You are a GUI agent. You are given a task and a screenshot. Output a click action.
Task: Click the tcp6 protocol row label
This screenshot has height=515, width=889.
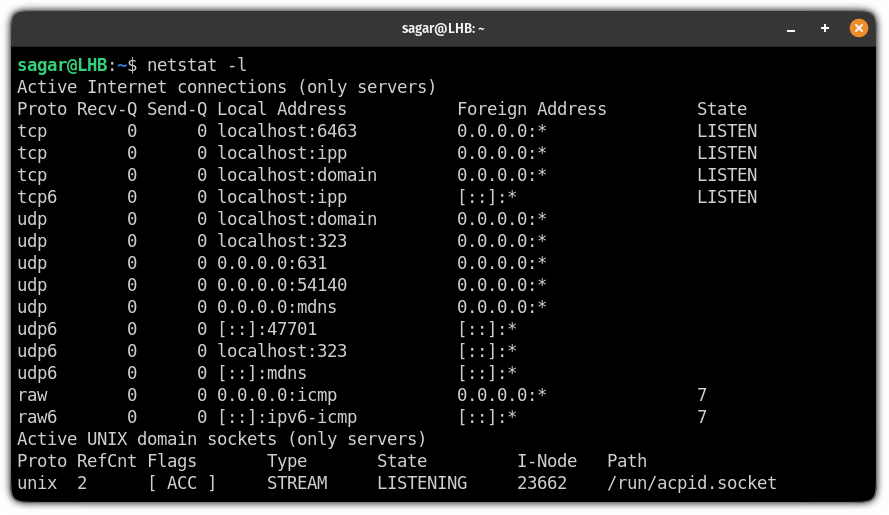[37, 197]
